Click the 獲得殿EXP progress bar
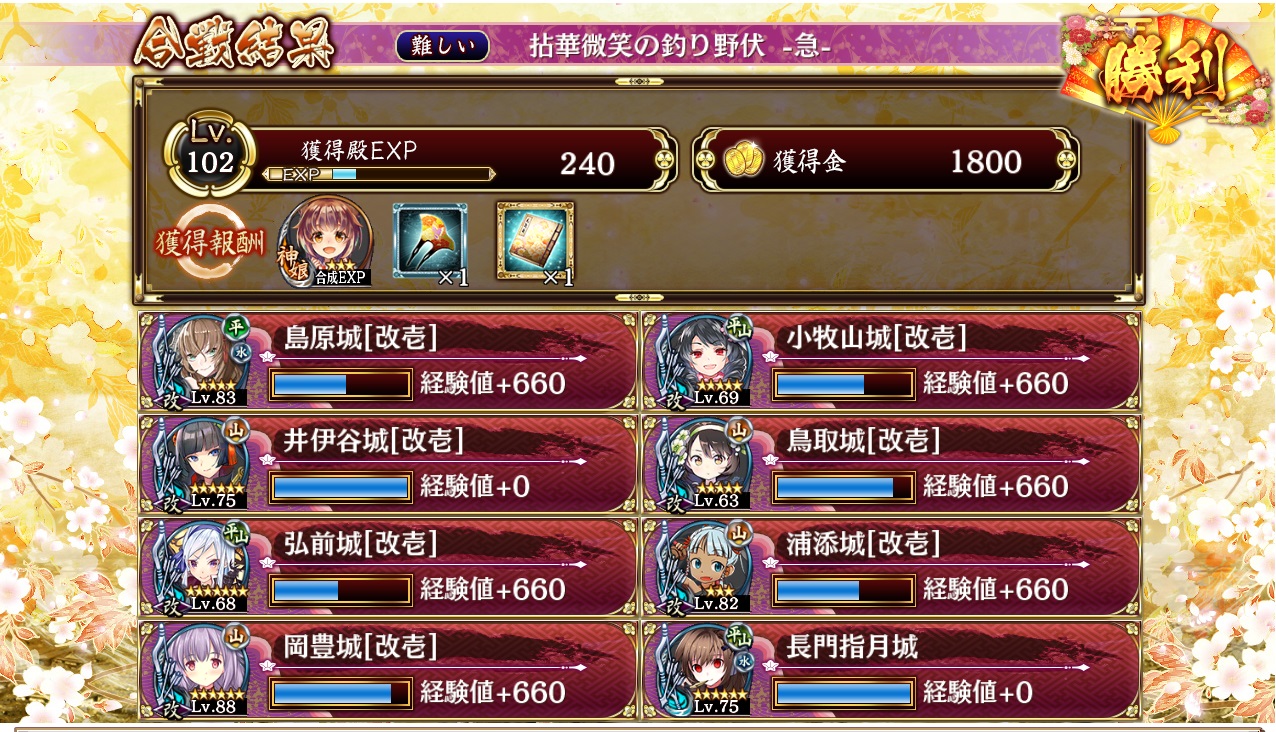The height and width of the screenshot is (732, 1276). coord(379,174)
